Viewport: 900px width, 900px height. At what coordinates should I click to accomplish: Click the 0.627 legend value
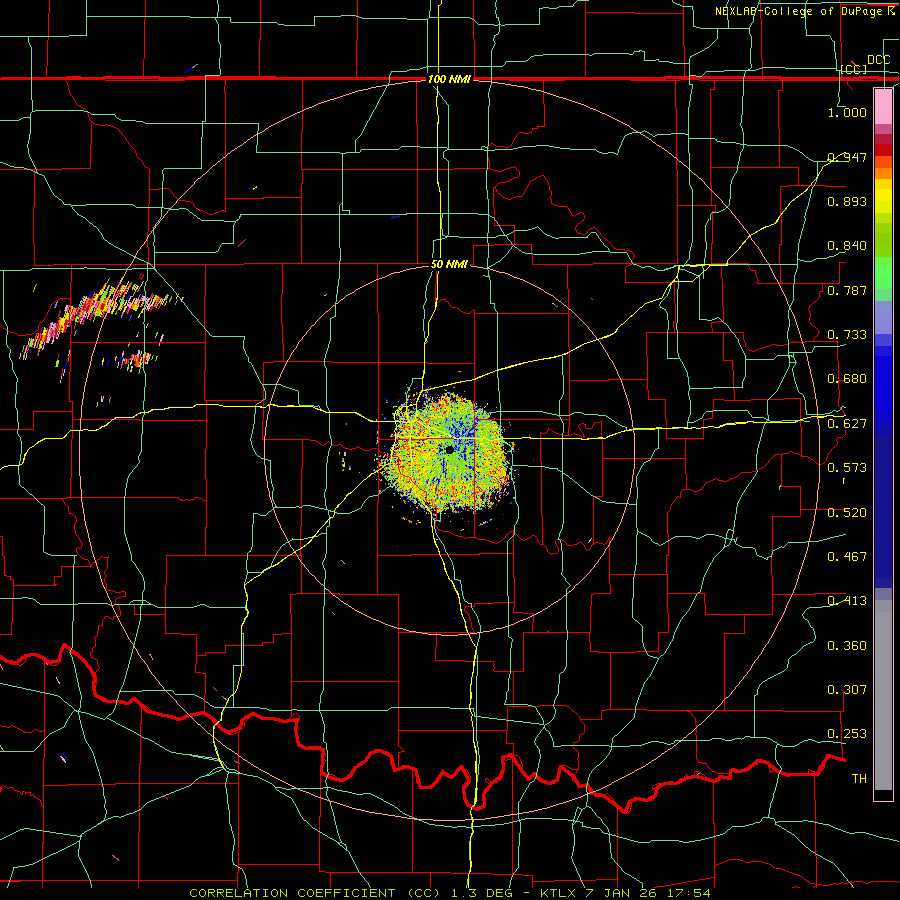[x=847, y=424]
